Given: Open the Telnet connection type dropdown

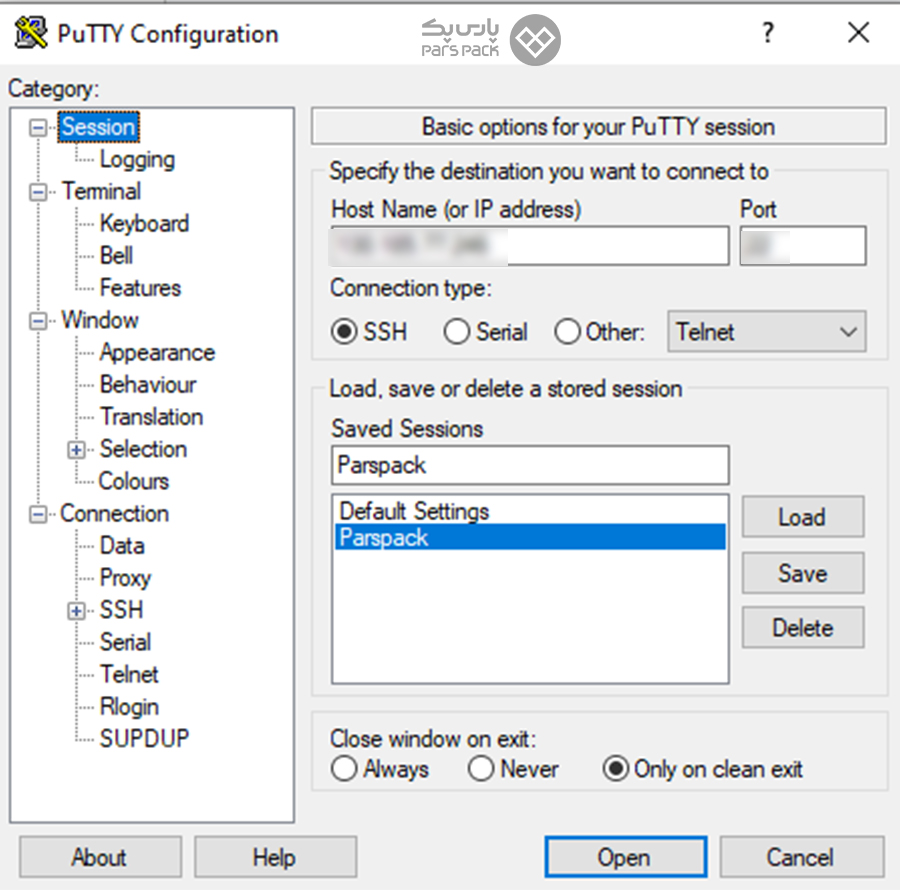Looking at the screenshot, I should (766, 332).
